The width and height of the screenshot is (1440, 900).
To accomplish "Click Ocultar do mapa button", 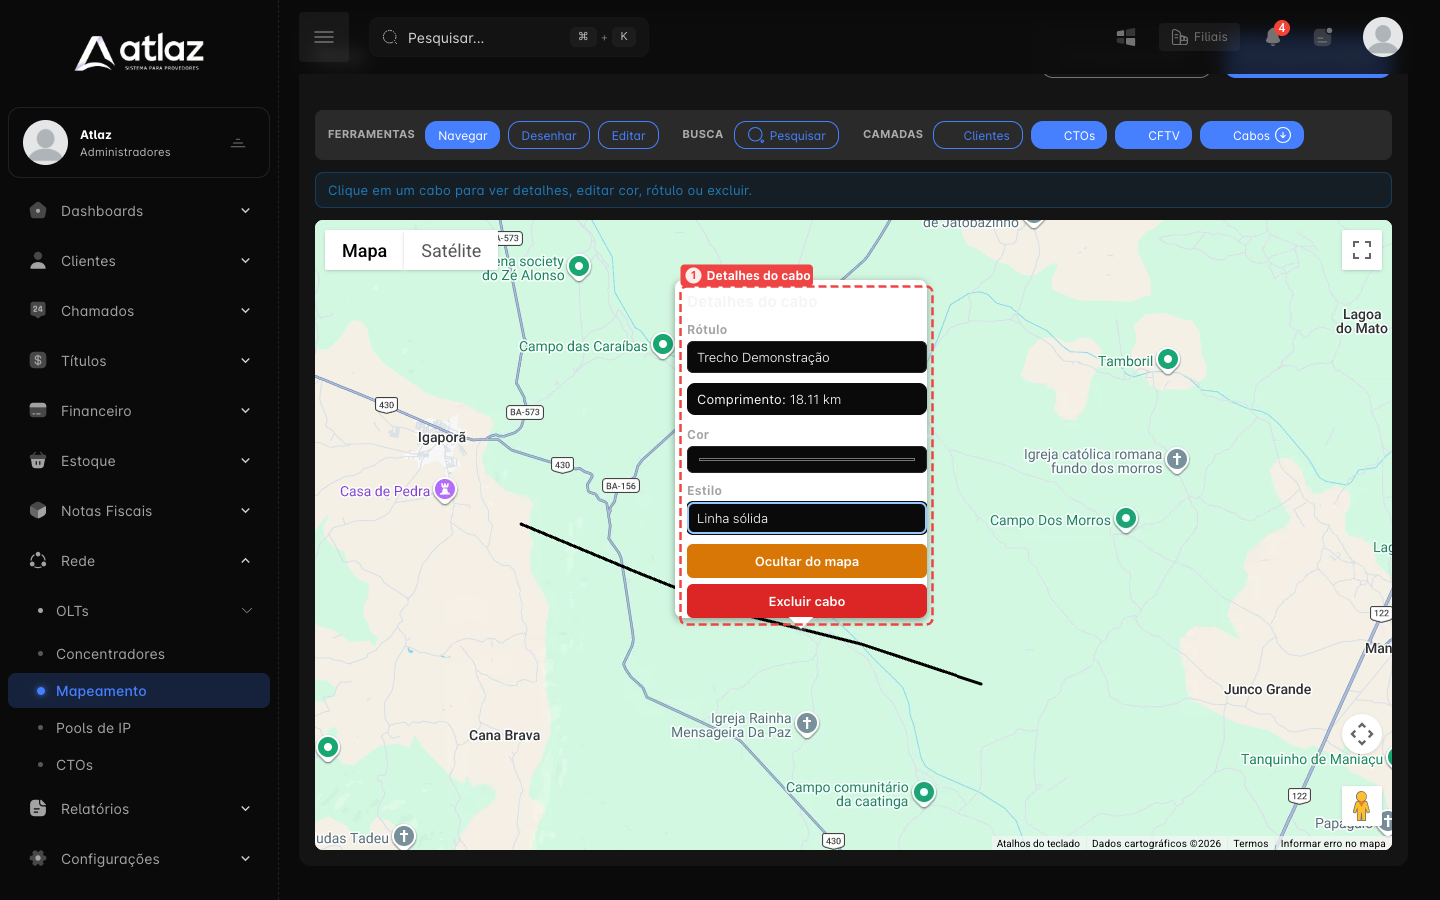I will 807,561.
